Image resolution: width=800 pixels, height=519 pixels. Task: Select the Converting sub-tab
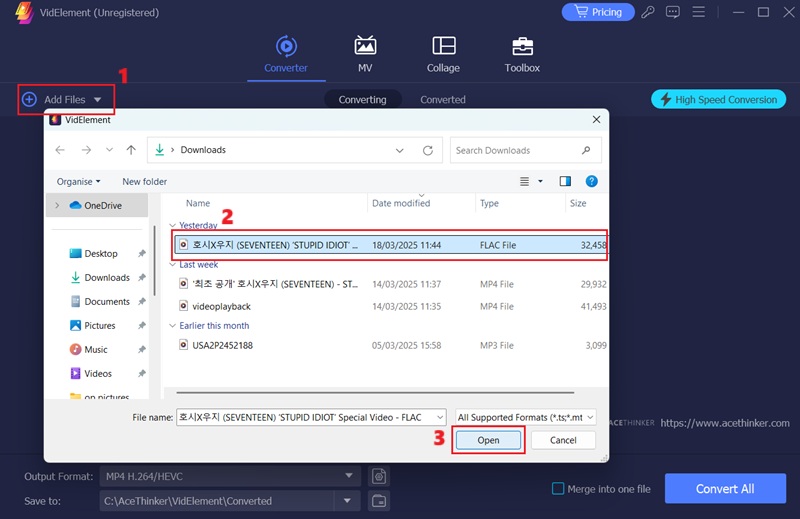click(363, 100)
